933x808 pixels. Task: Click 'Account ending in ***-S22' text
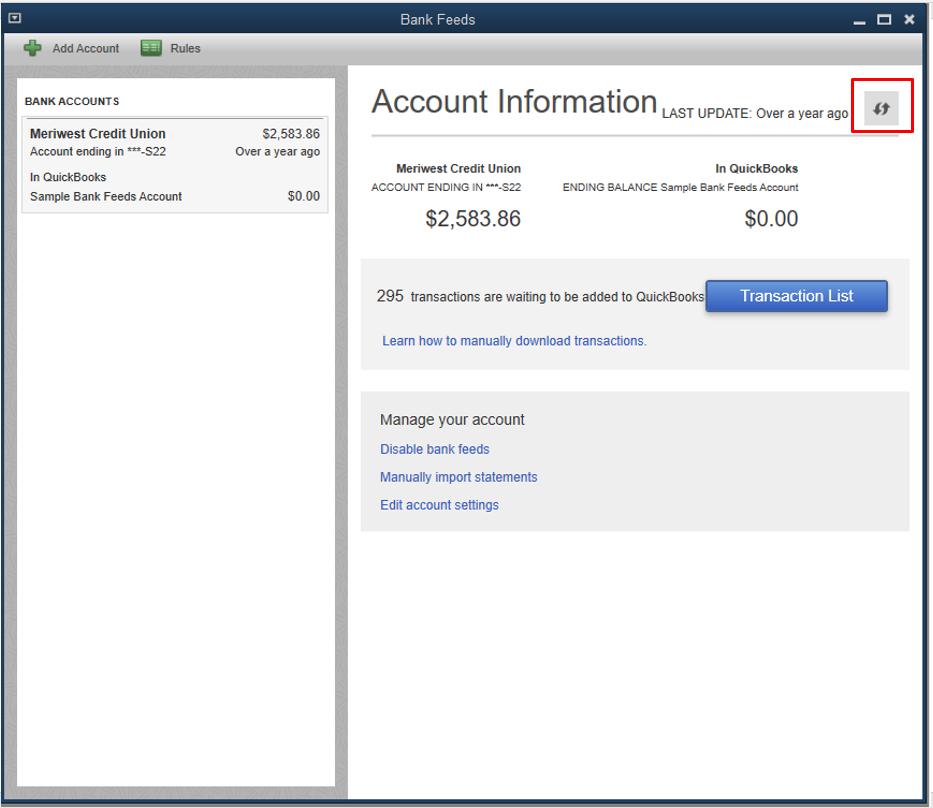pos(98,152)
